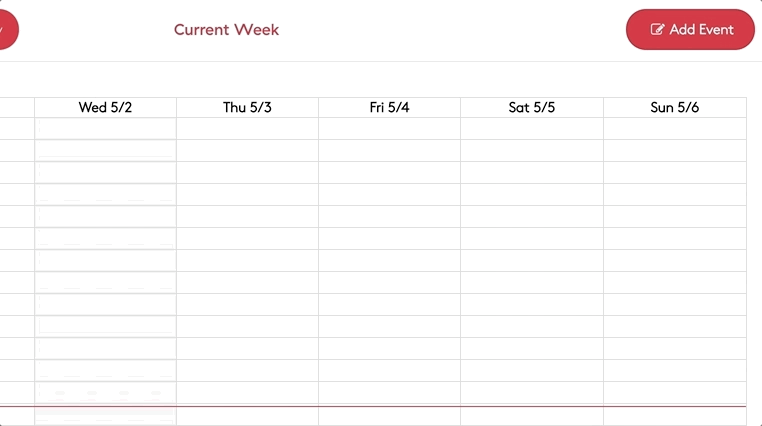This screenshot has height=426, width=762.
Task: Select the Current Week heading
Action: point(226,30)
